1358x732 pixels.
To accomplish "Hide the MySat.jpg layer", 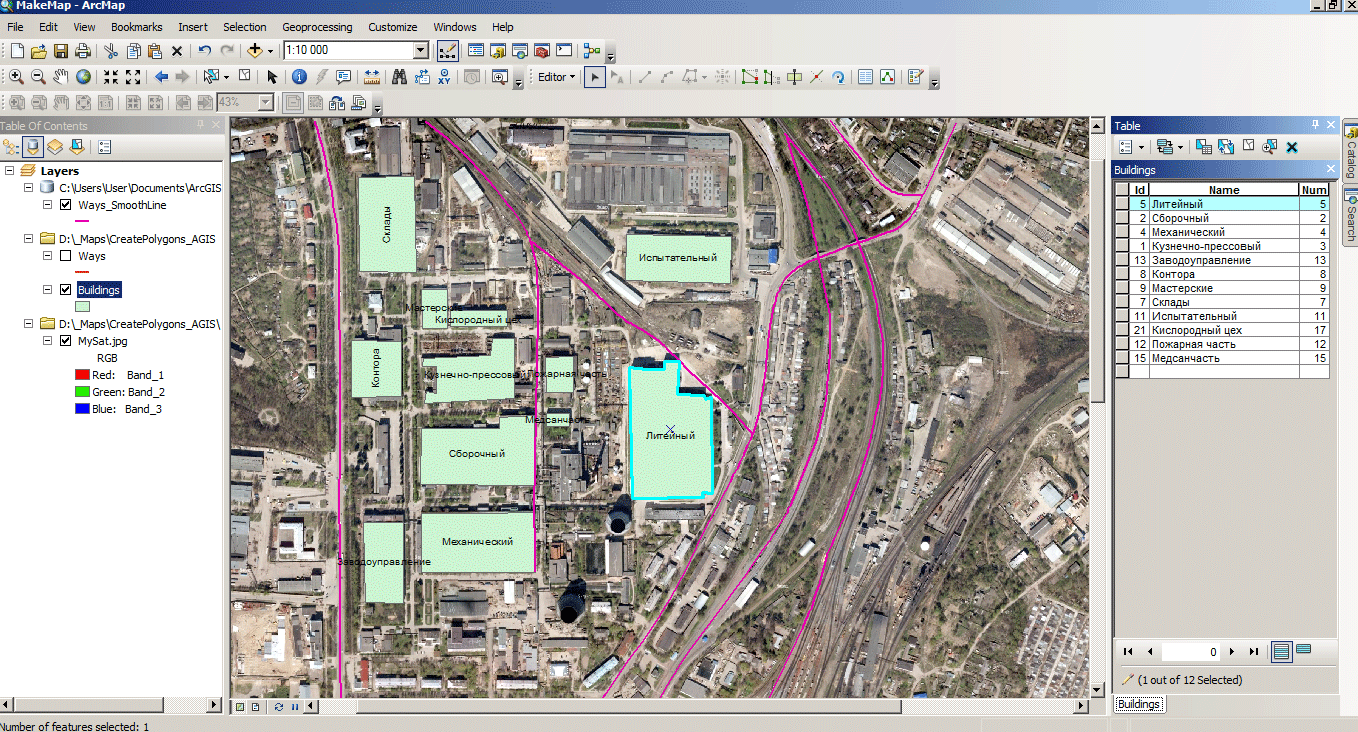I will tap(66, 341).
